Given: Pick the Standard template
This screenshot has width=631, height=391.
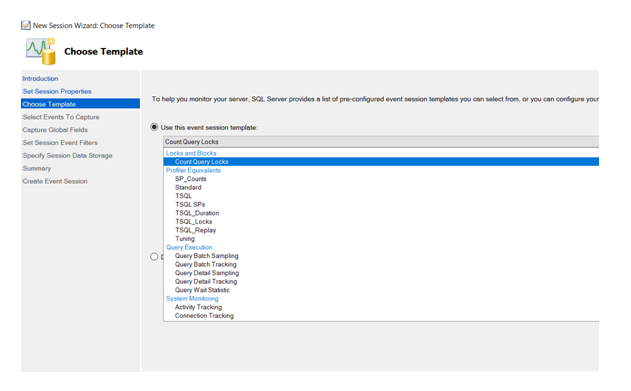Looking at the screenshot, I should [188, 187].
